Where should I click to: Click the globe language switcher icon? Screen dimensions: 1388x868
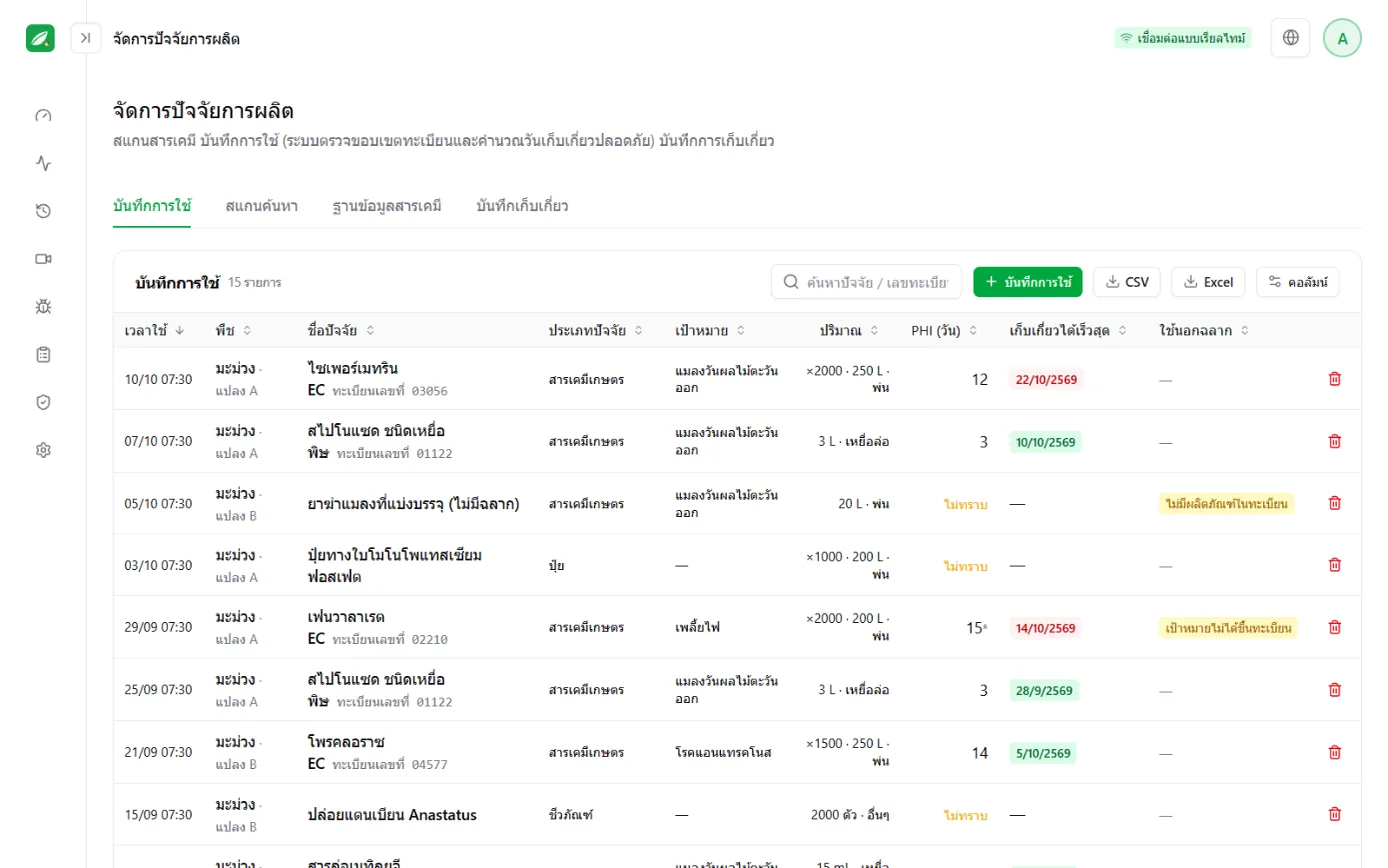click(x=1290, y=38)
